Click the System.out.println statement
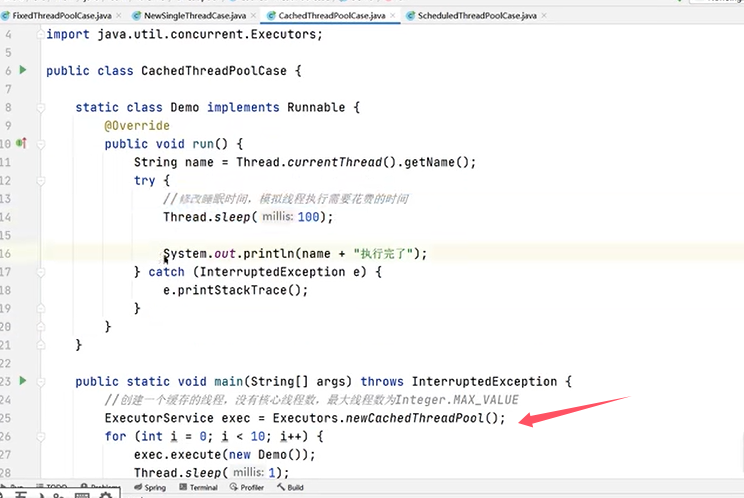Screen dimensions: 744x498 pos(295,254)
